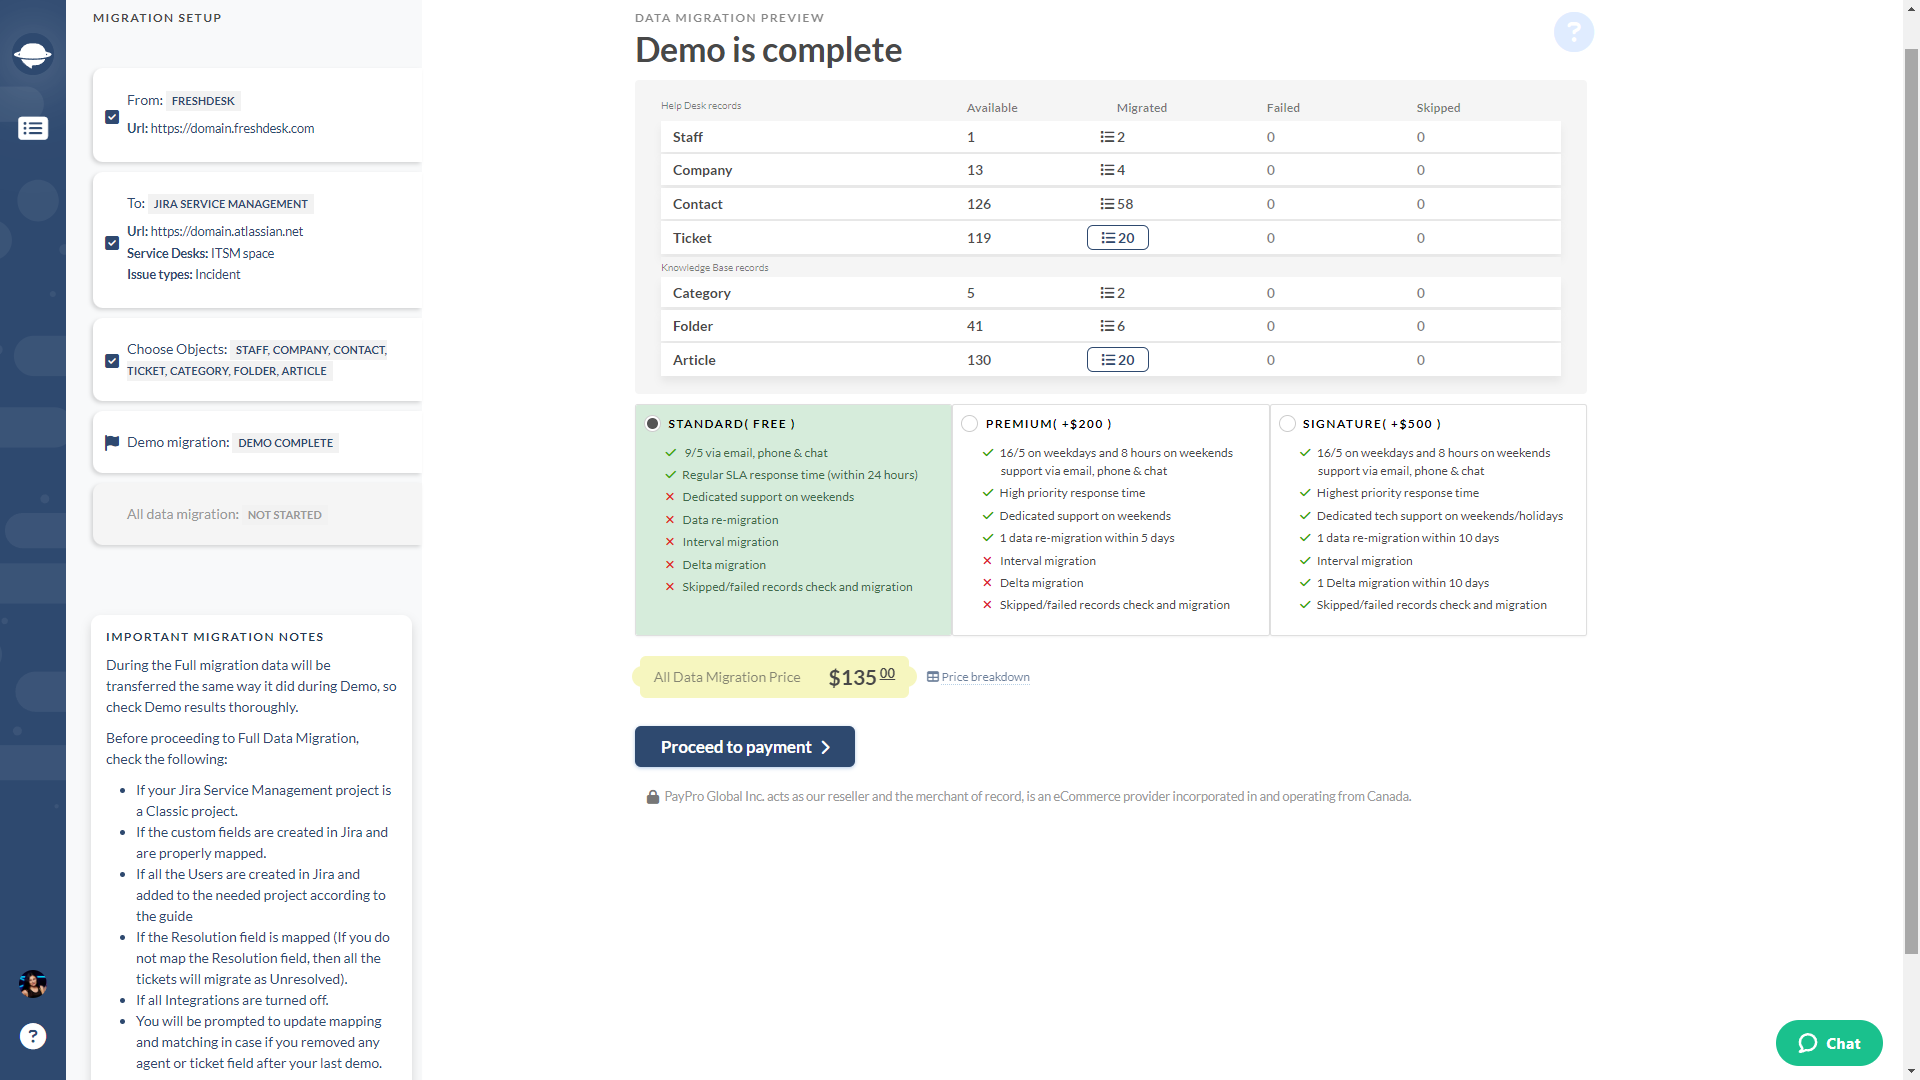
Task: Click the Issue types: Incident text
Action: click(x=183, y=274)
